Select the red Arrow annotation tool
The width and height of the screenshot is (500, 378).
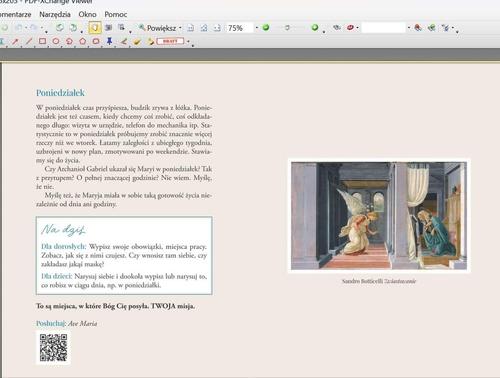[x=15, y=41]
